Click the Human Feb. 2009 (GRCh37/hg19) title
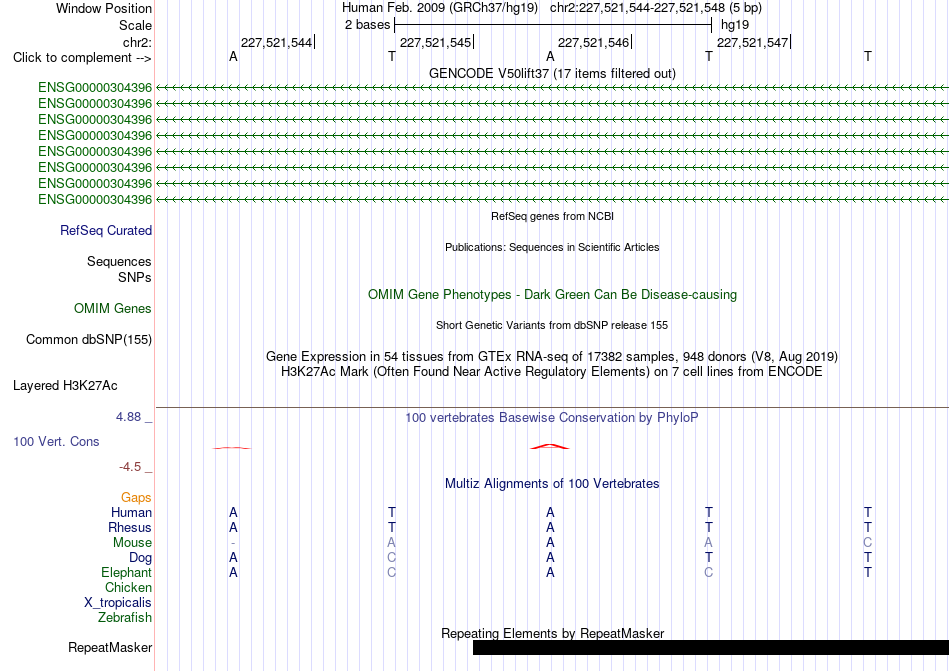 [440, 8]
